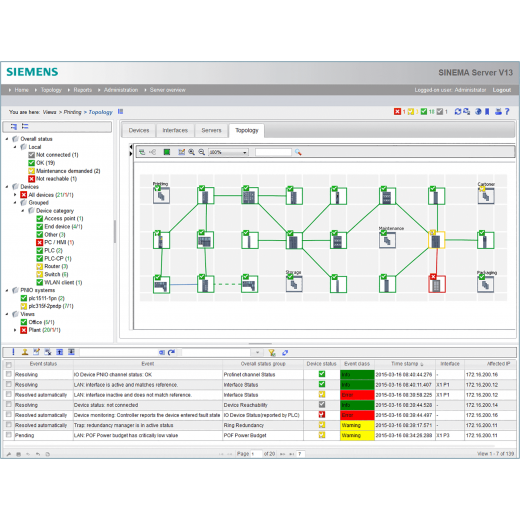This screenshot has width=520, height=520.
Task: Click the gray not-connected status counter icon
Action: pyautogui.click(x=440, y=112)
